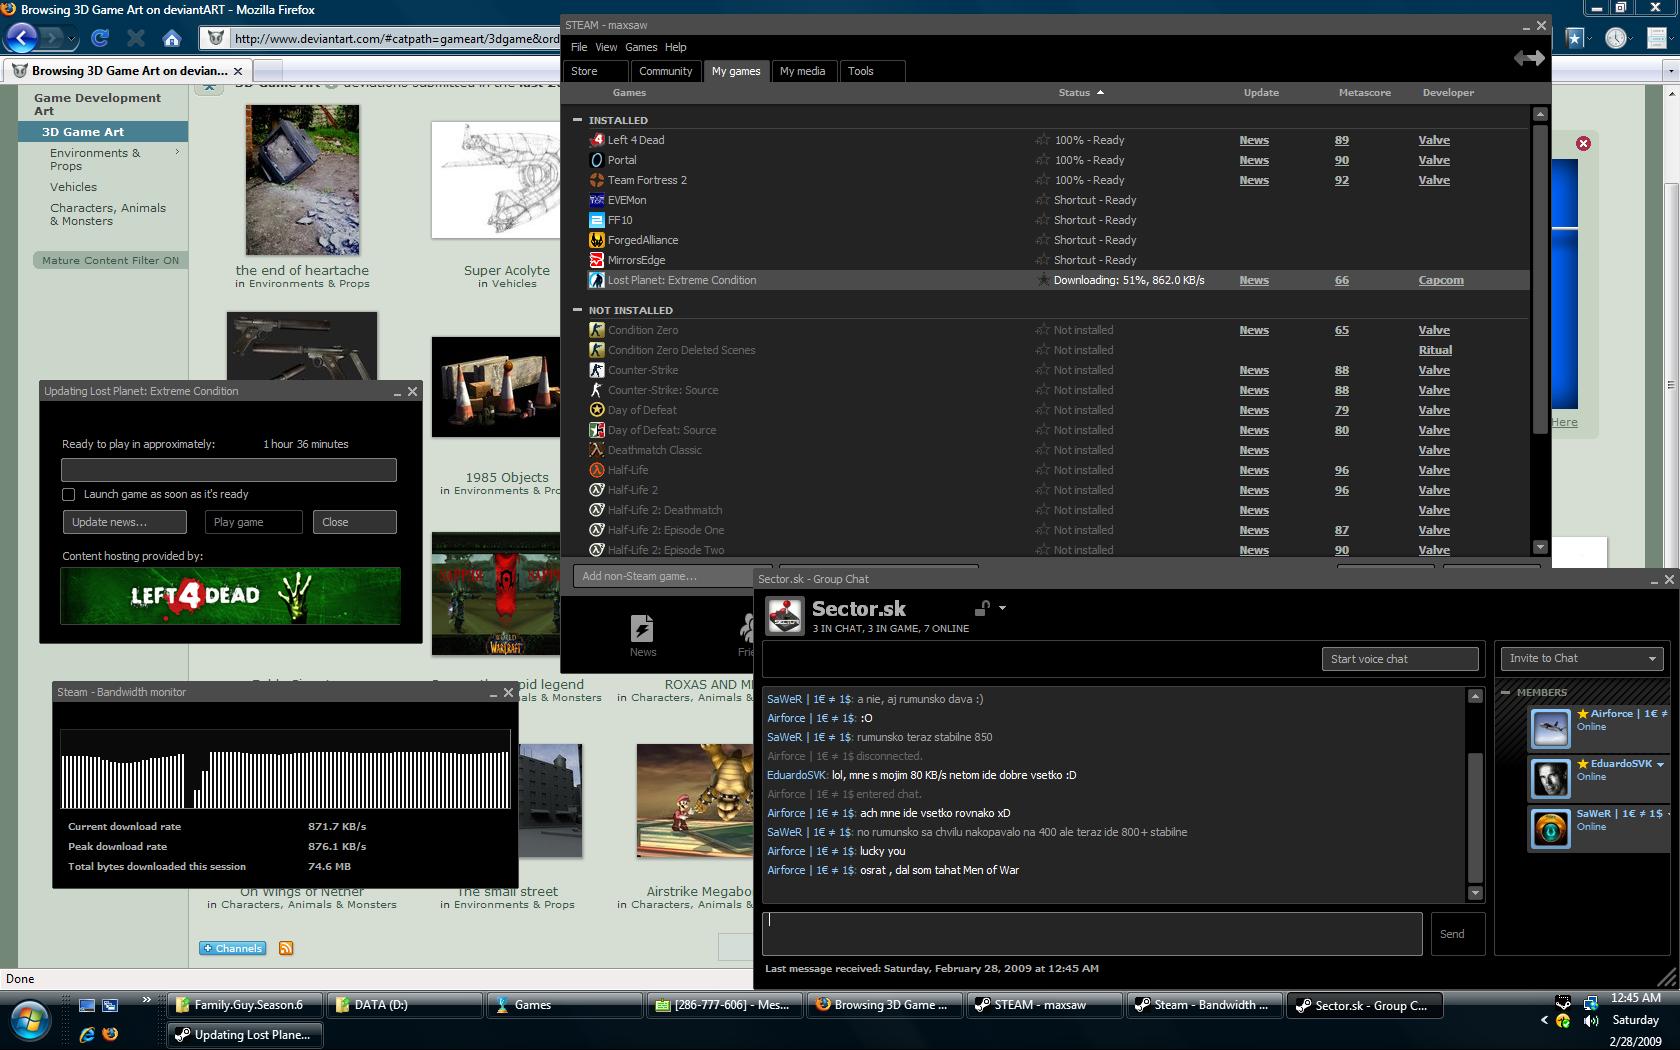Toggle favorite star for Condition Zero
The height and width of the screenshot is (1050, 1680).
(x=1042, y=330)
